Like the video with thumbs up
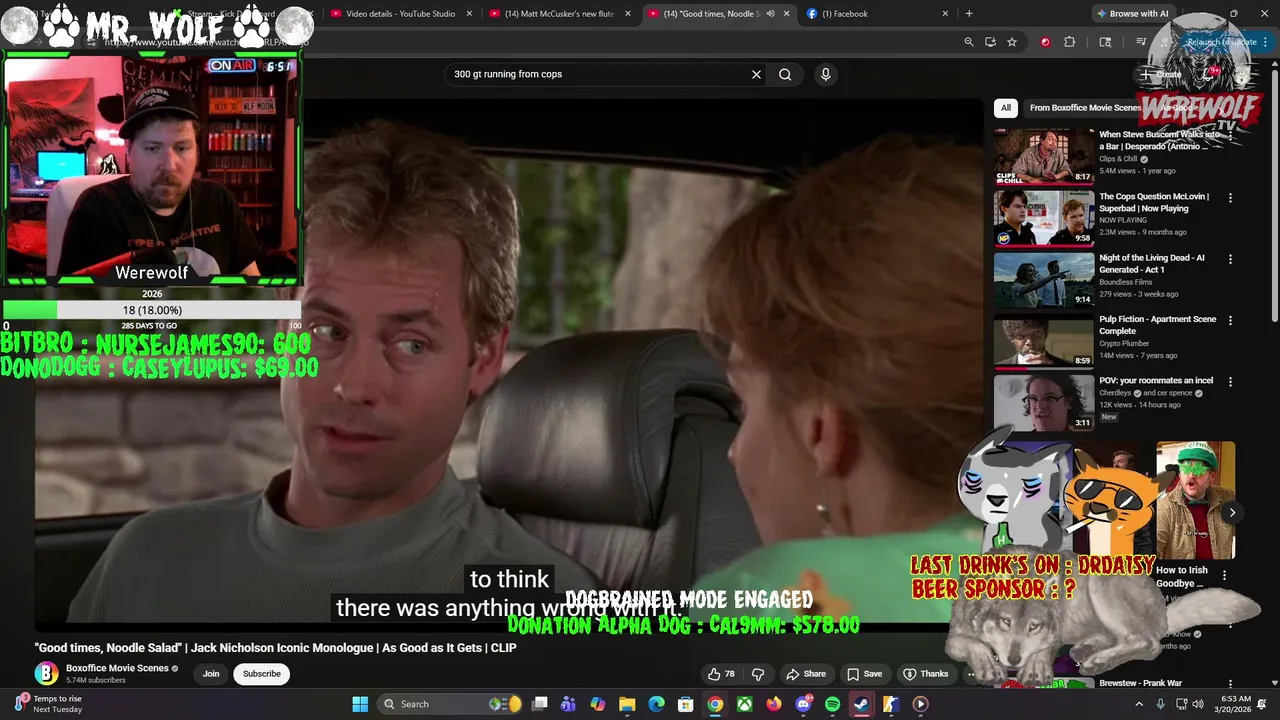Viewport: 1280px width, 720px height. coord(721,674)
